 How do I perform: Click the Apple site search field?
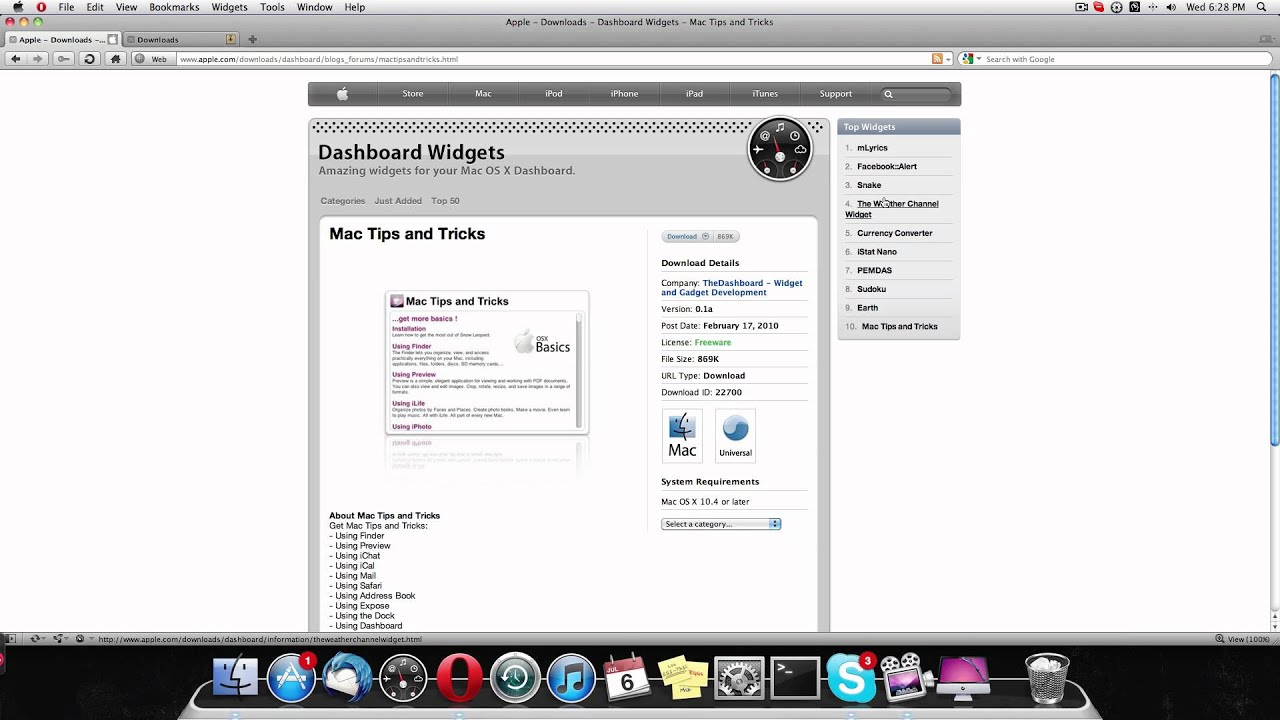[x=917, y=94]
